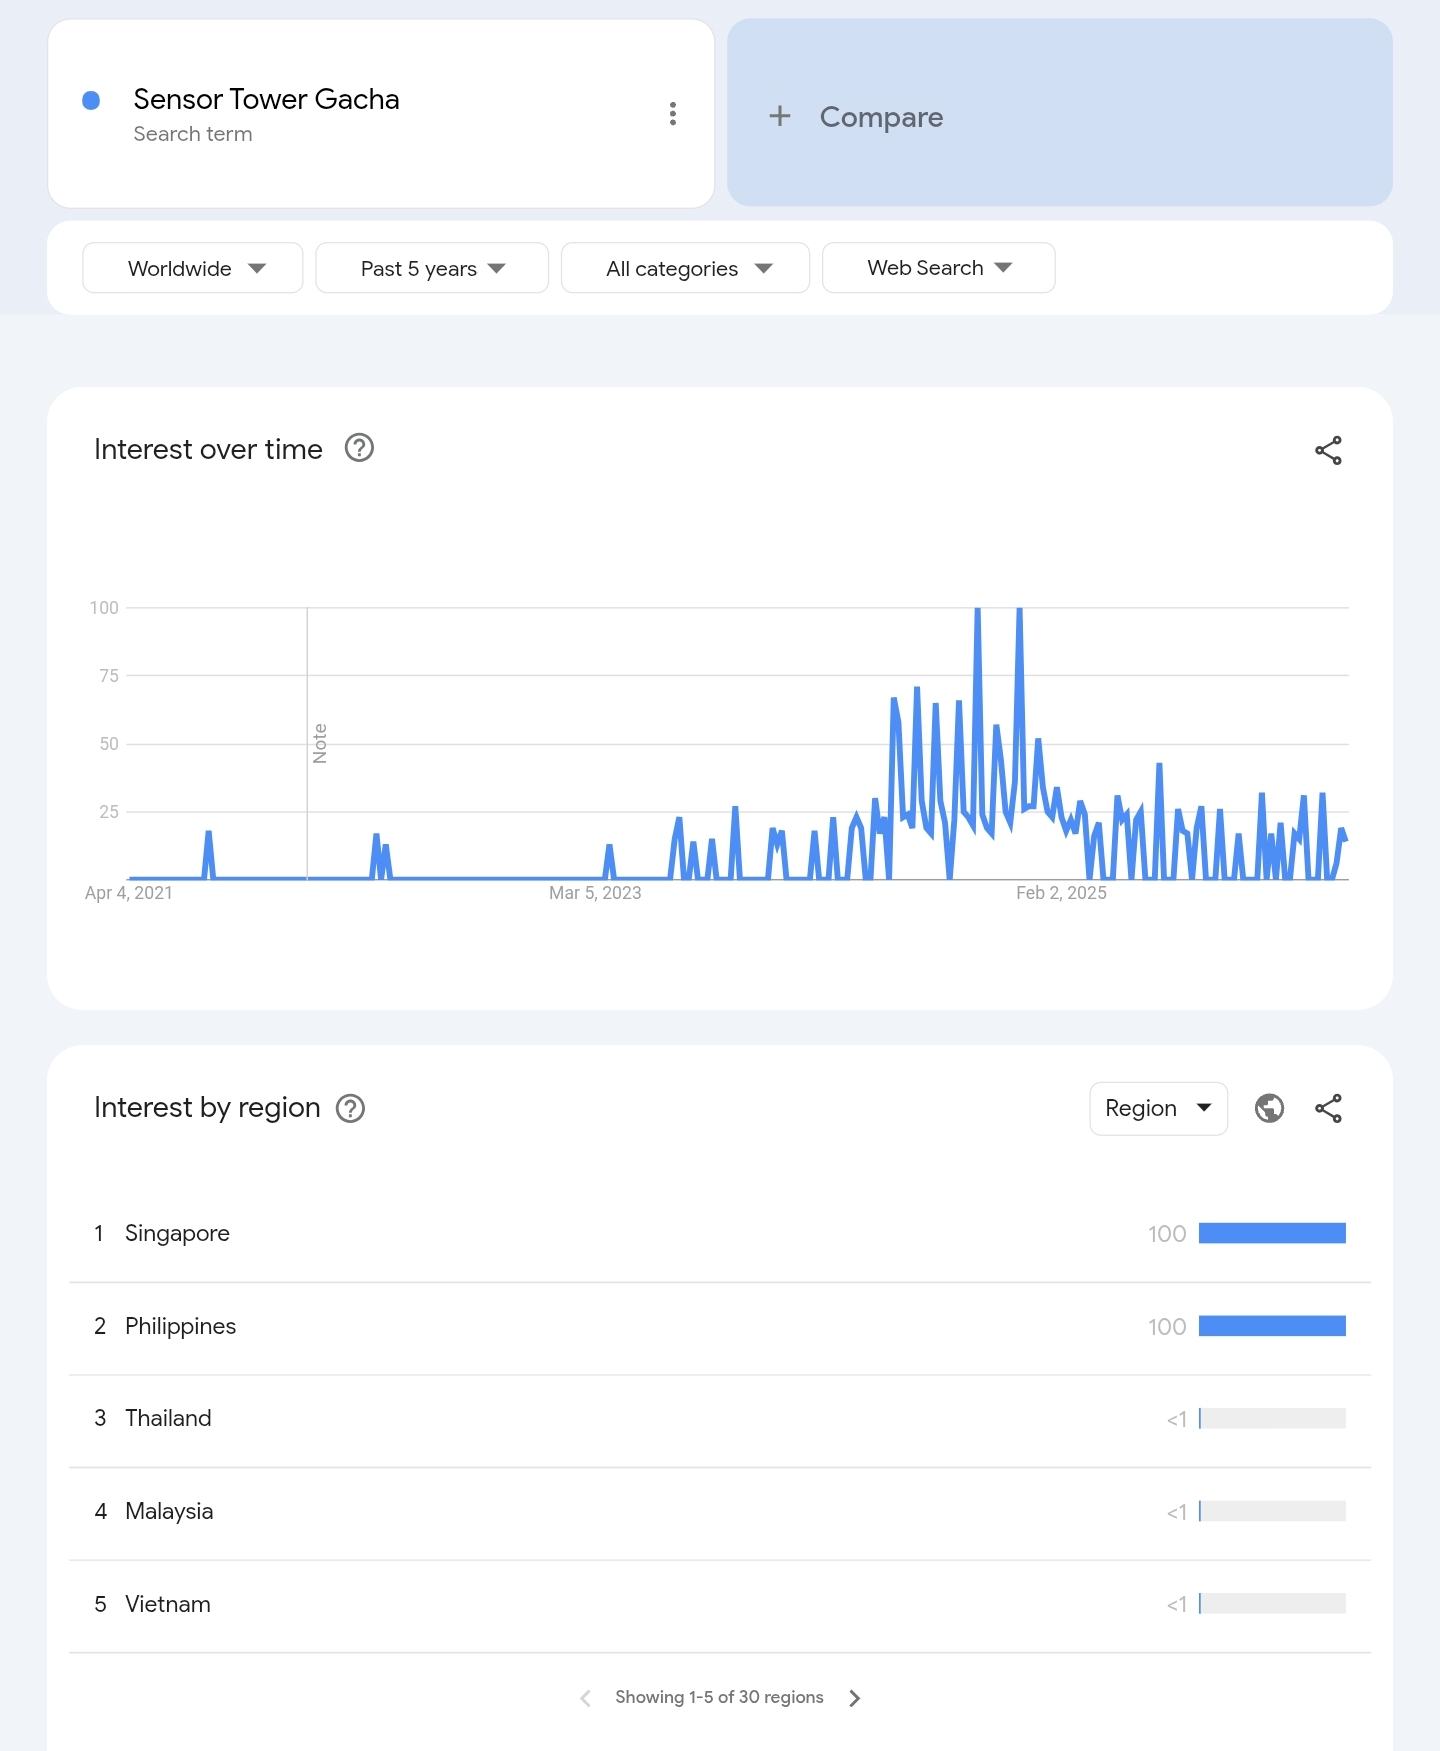Open the All categories dropdown
The height and width of the screenshot is (1751, 1440).
(x=685, y=268)
